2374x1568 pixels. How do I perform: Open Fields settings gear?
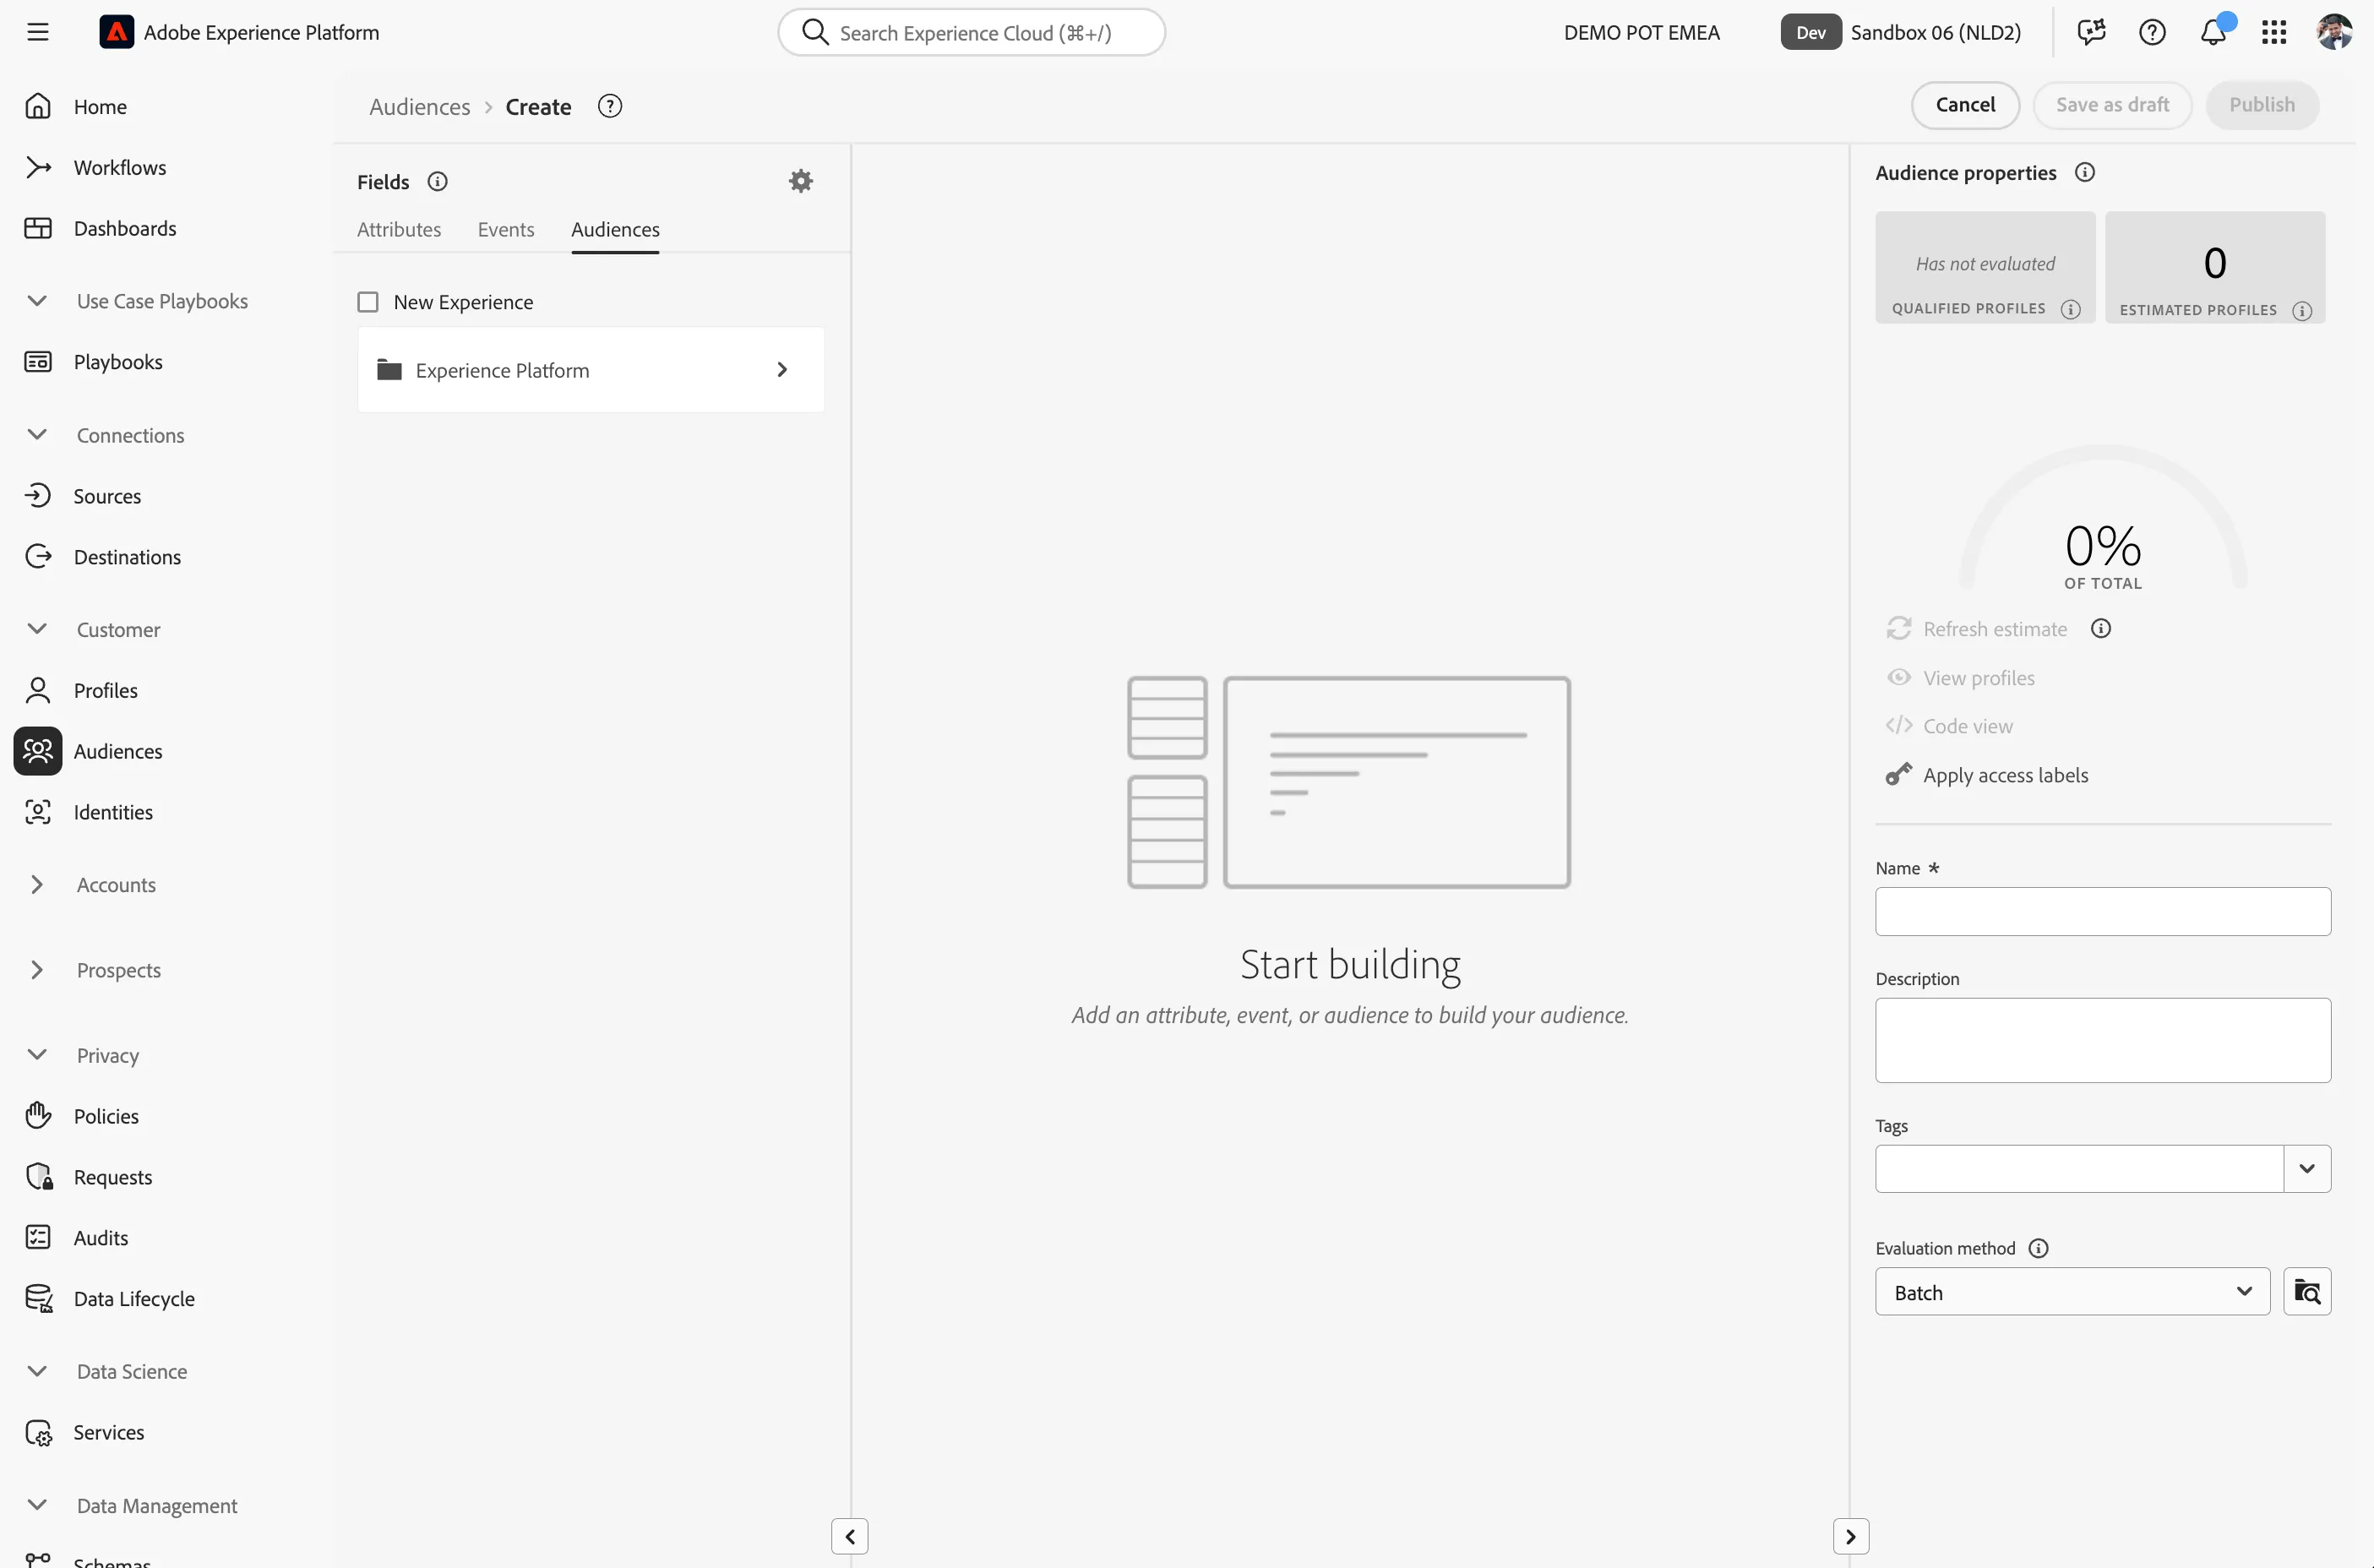click(x=801, y=181)
